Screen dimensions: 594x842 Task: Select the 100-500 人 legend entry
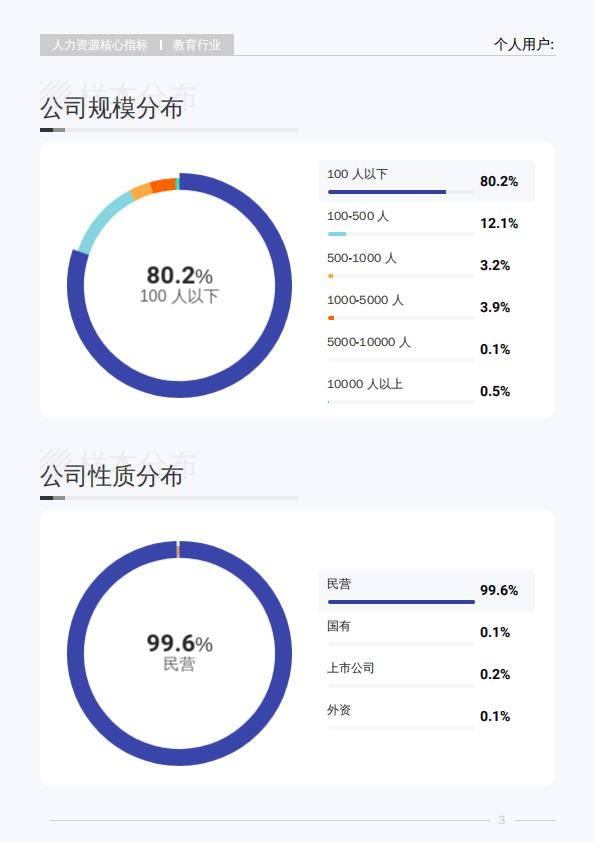coord(426,223)
